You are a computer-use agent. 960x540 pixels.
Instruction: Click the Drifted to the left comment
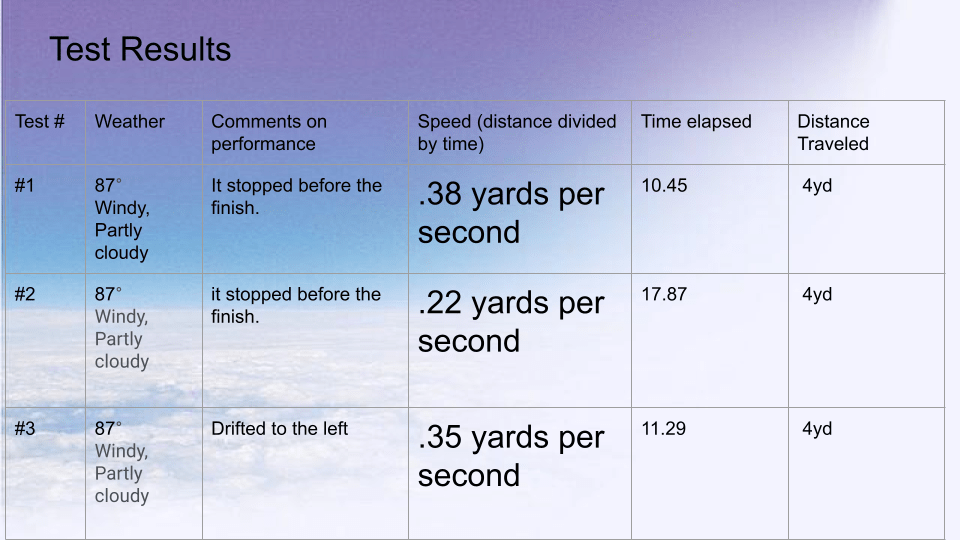(x=279, y=429)
